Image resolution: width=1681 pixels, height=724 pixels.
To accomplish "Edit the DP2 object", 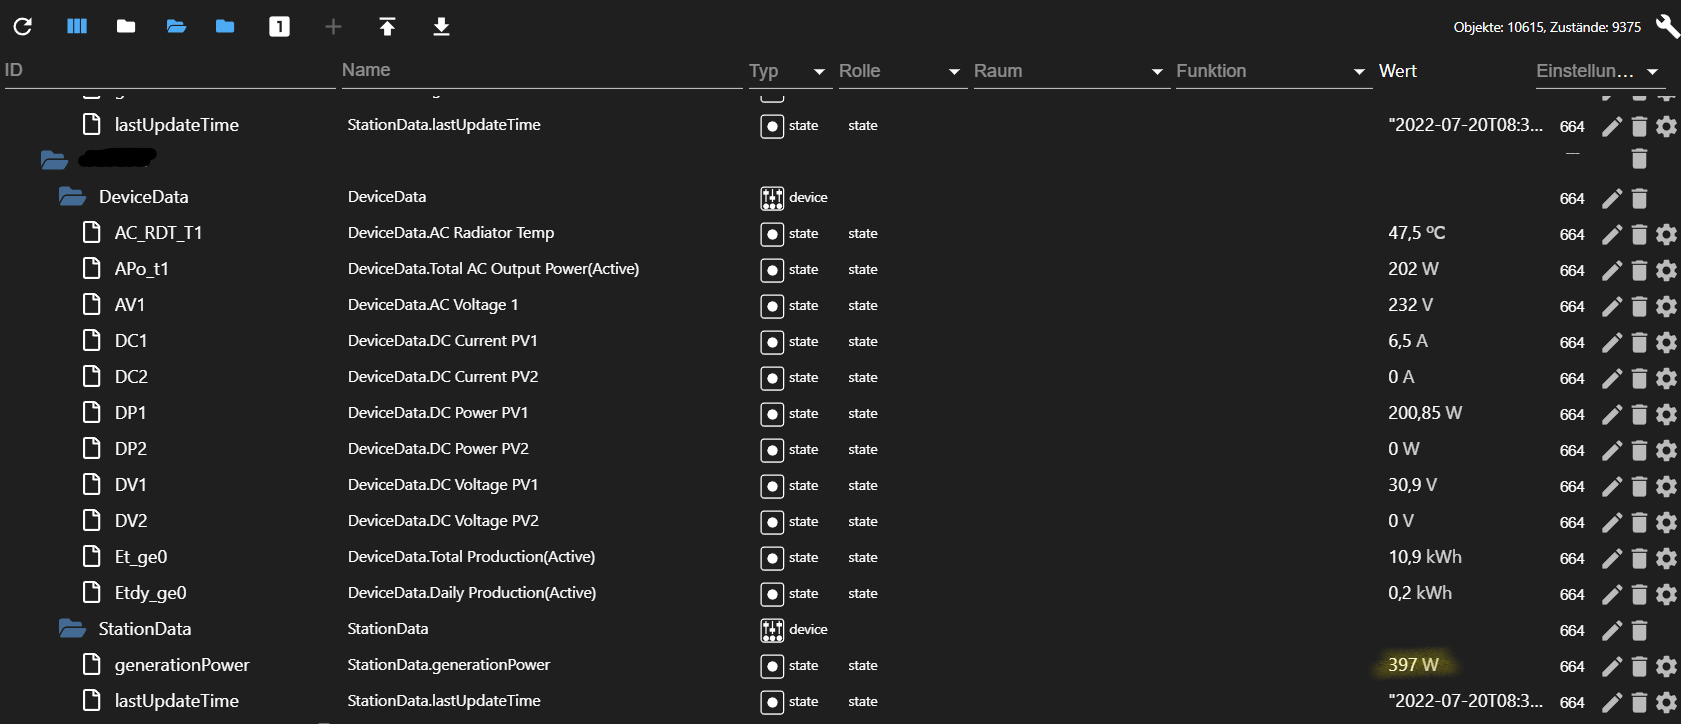I will [x=1612, y=450].
